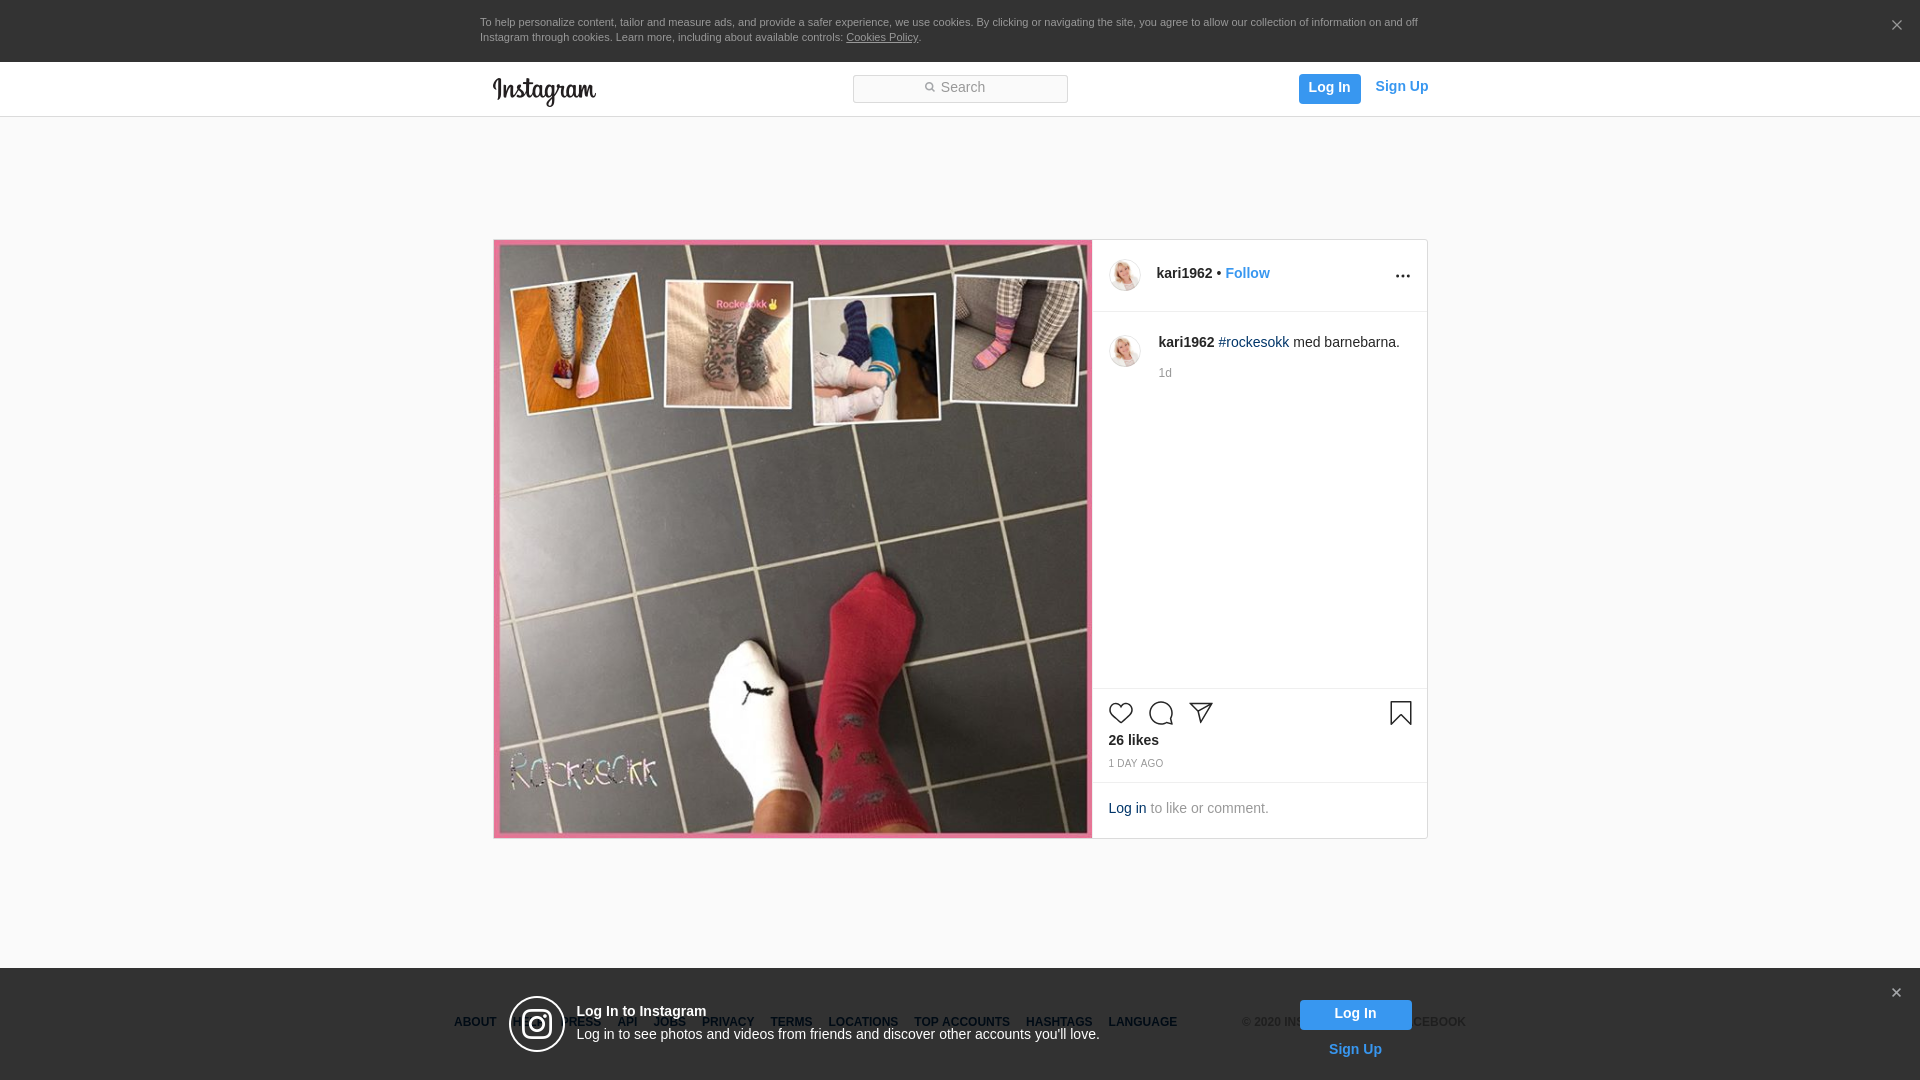This screenshot has width=1920, height=1080.
Task: Dismiss the cookie notice banner
Action: [x=1896, y=26]
